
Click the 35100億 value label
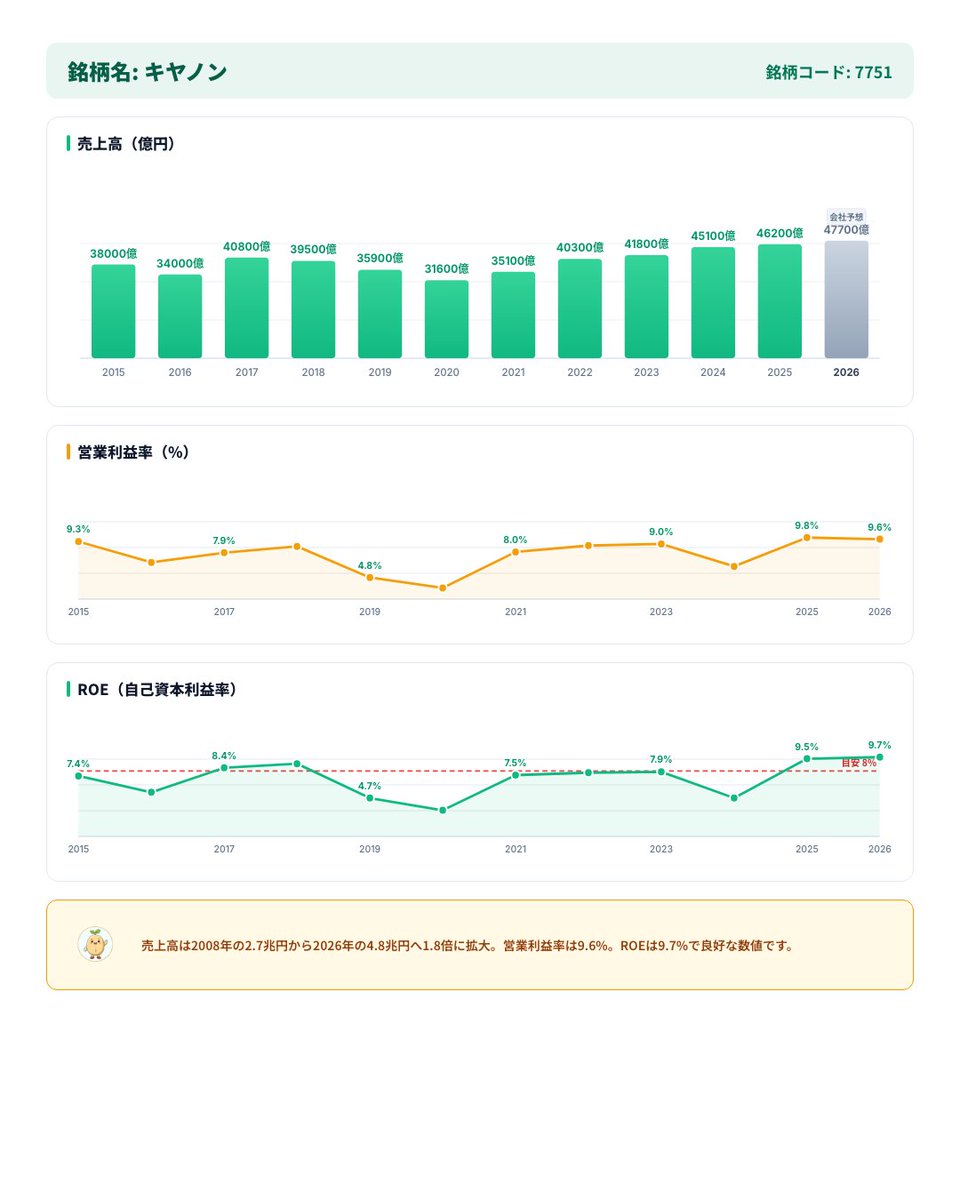513,260
